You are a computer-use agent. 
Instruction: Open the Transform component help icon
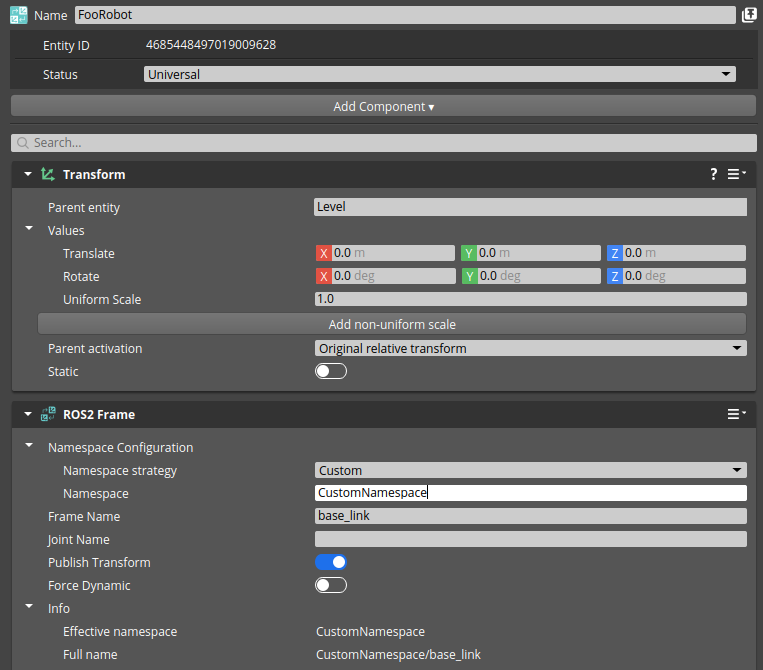coord(713,174)
